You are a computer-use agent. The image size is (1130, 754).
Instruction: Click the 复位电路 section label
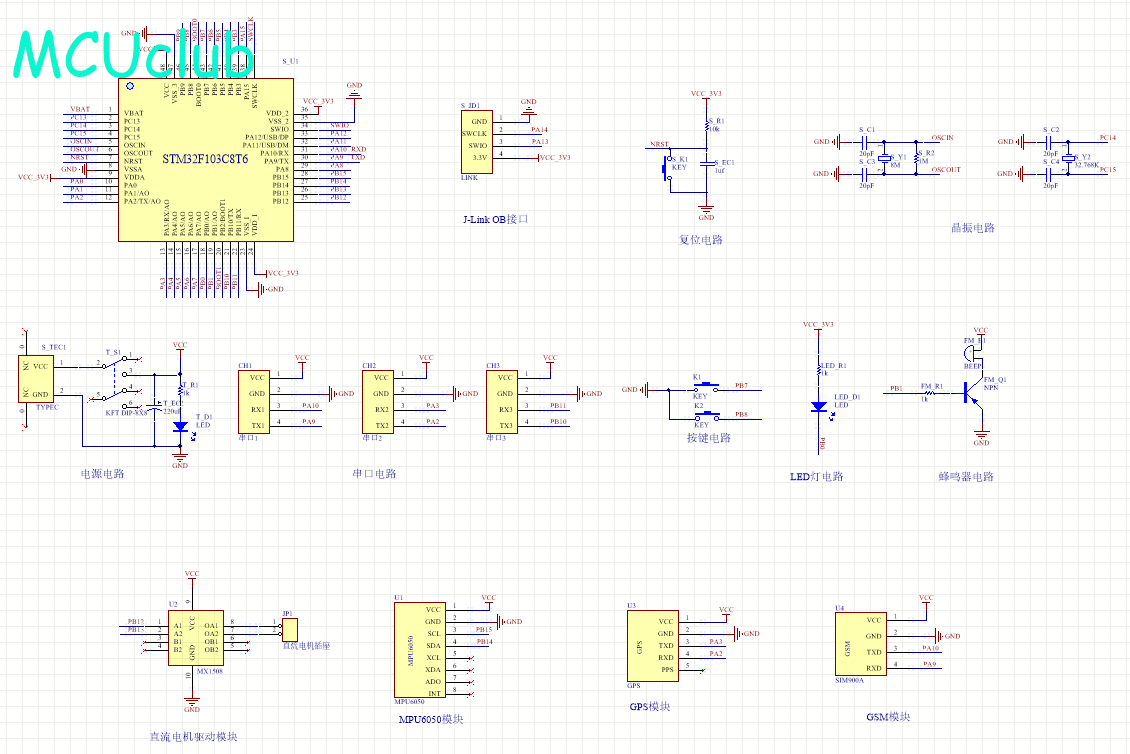tap(700, 240)
